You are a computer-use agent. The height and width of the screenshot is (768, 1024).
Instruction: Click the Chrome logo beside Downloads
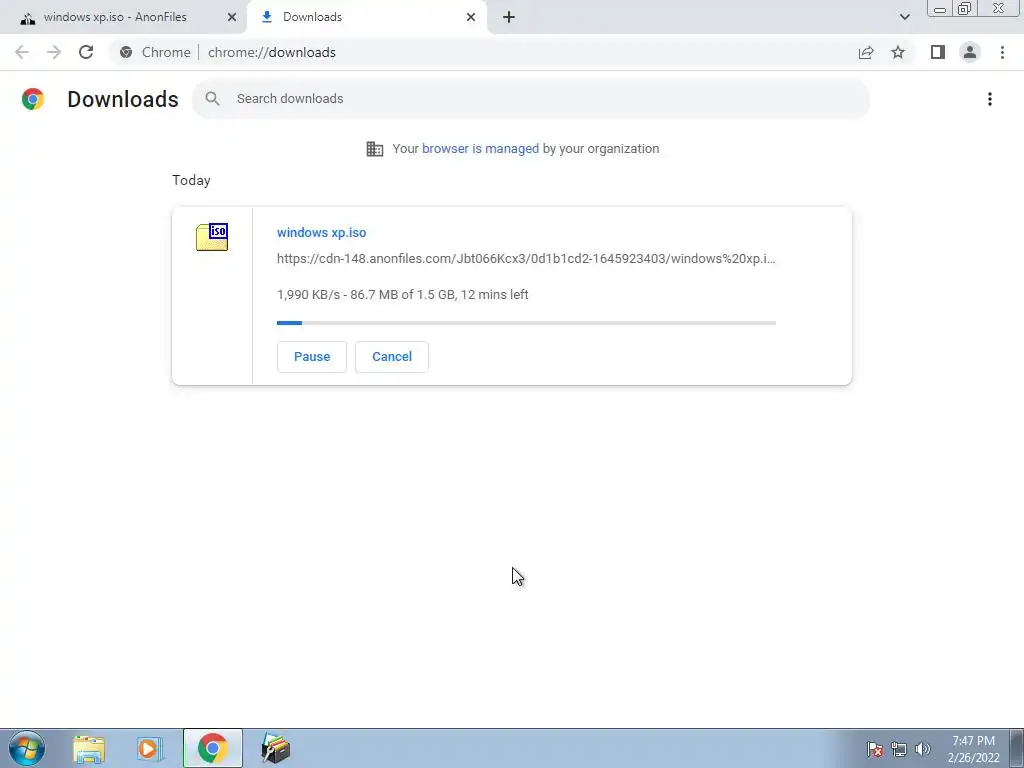point(33,99)
